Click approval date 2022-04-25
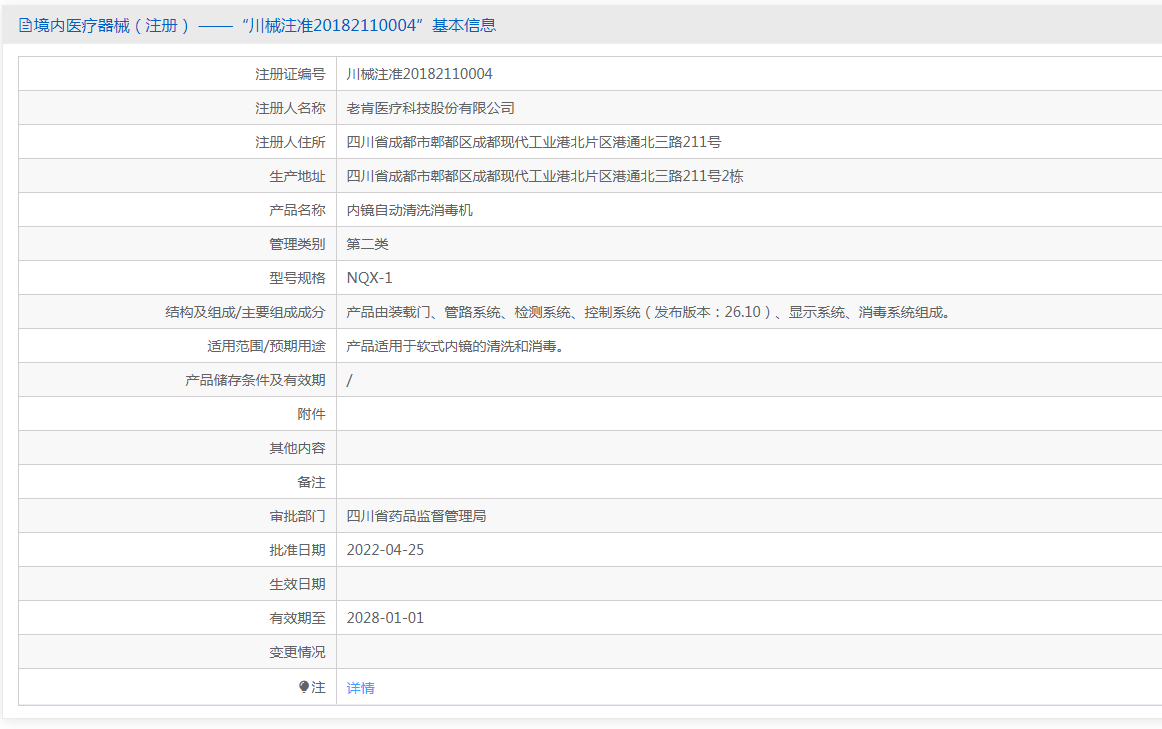Screen dimensions: 1162x729 coord(385,550)
